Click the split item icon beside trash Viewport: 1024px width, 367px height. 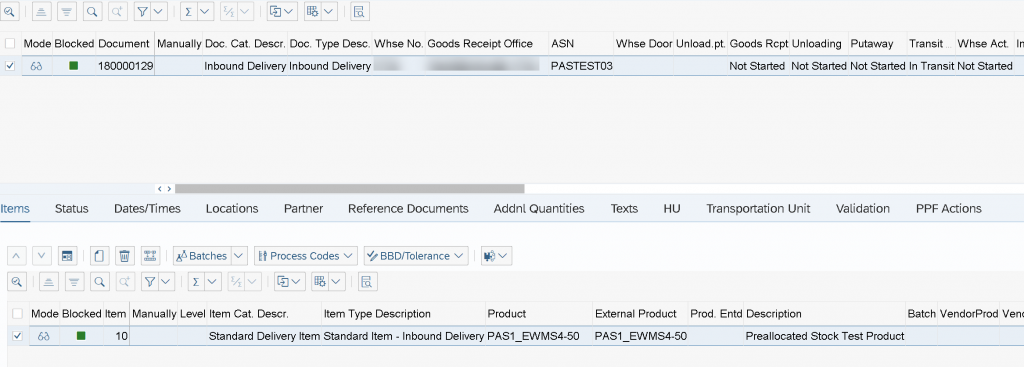pos(151,256)
